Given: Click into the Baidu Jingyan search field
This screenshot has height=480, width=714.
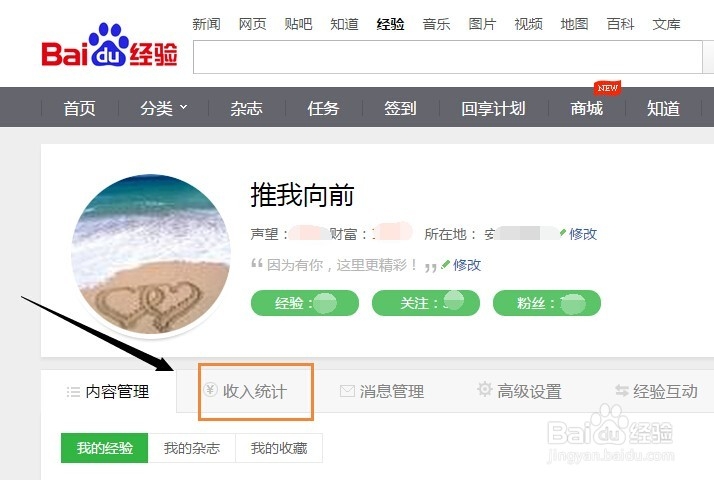Looking at the screenshot, I should pyautogui.click(x=448, y=57).
